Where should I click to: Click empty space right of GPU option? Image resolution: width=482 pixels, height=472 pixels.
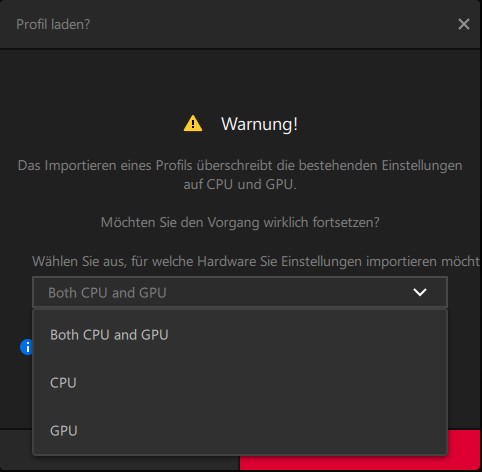click(267, 430)
